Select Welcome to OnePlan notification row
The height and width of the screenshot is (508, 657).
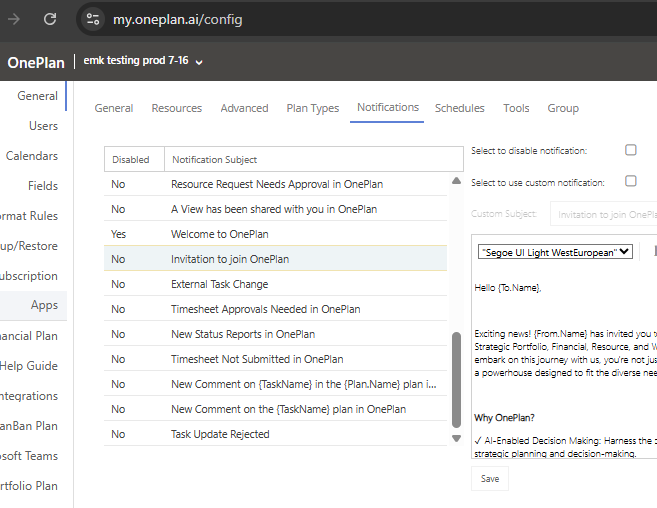[275, 234]
